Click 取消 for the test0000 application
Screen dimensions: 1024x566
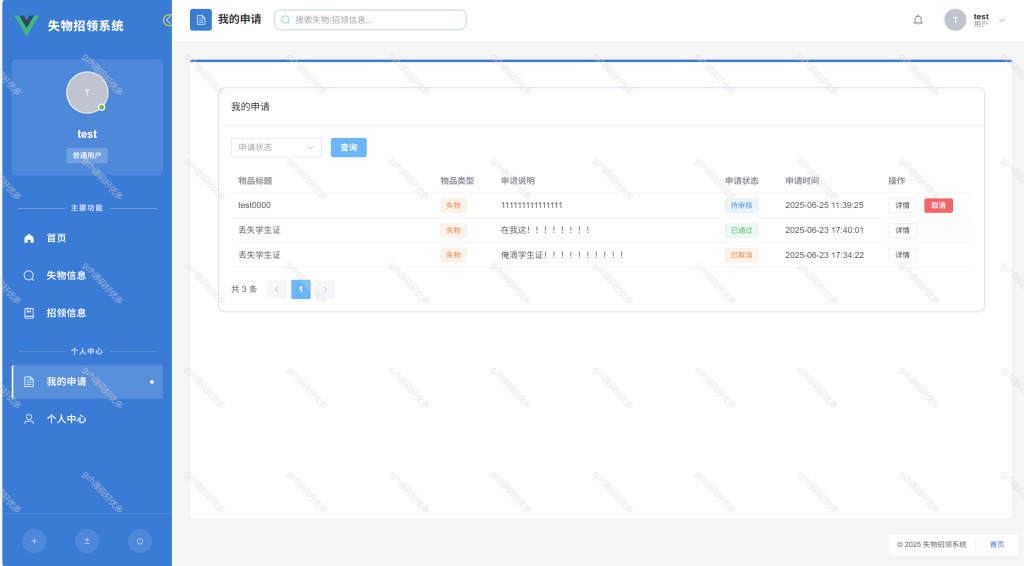pos(938,206)
